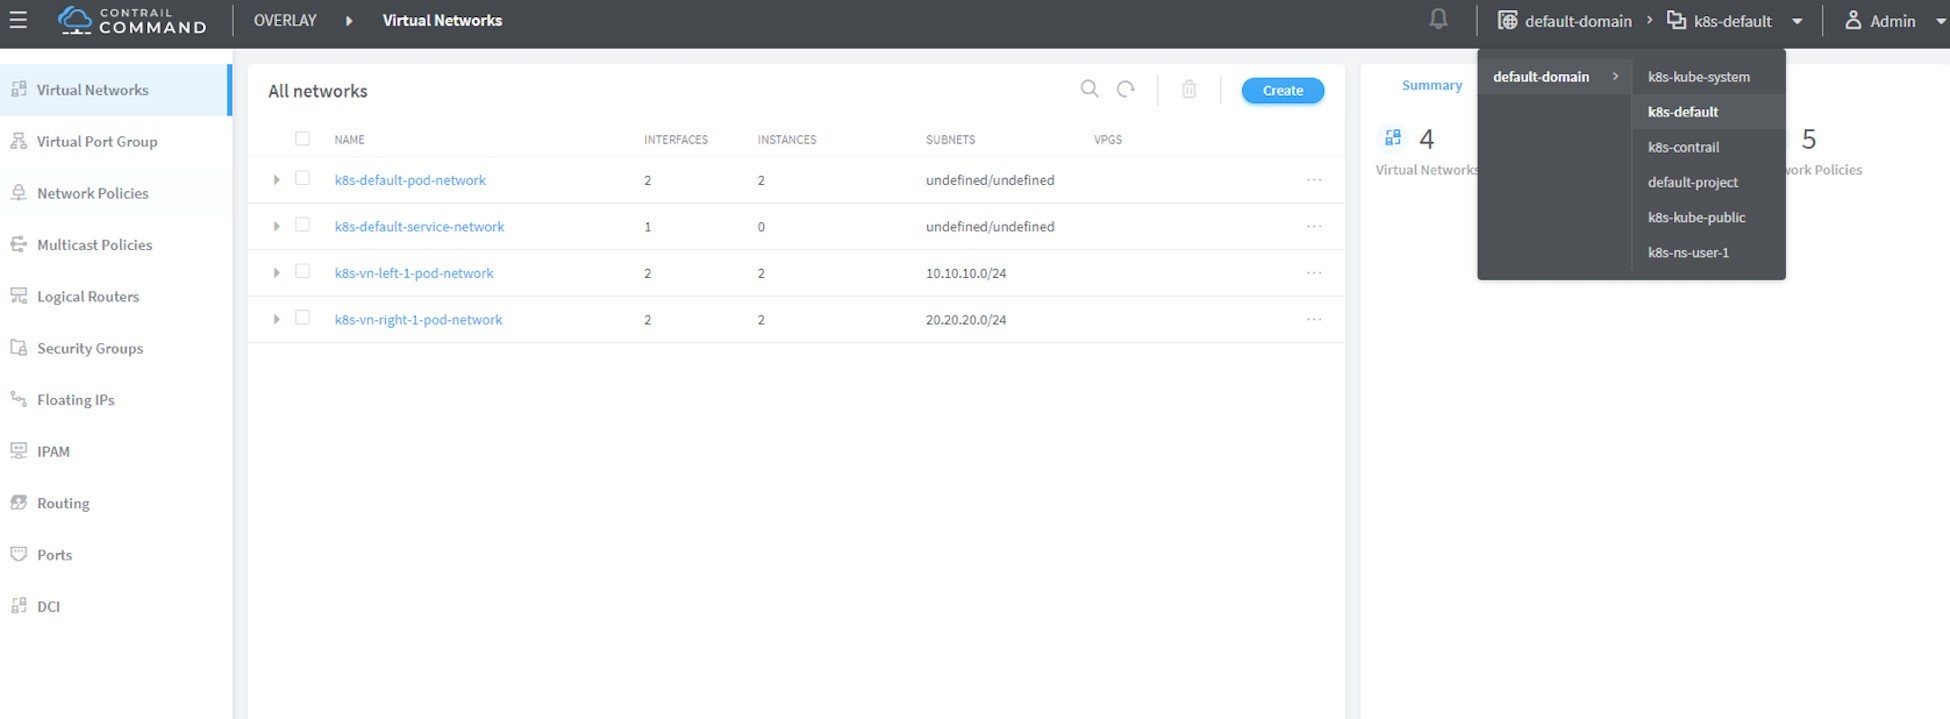Viewport: 1950px width, 719px height.
Task: Switch to the Summary tab
Action: coord(1431,85)
